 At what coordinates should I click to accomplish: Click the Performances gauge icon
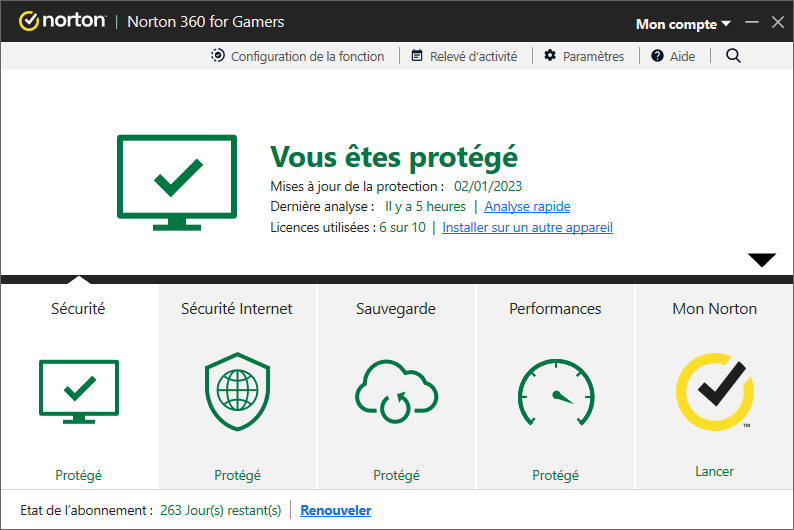click(x=555, y=392)
